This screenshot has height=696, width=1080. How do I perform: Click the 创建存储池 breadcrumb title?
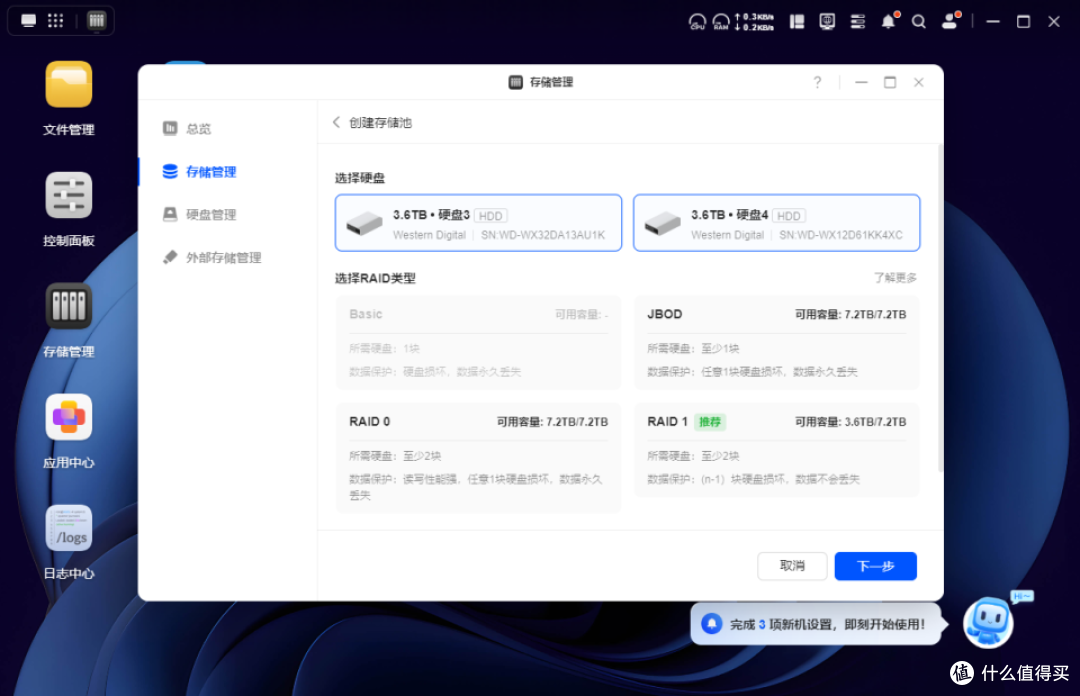(380, 123)
